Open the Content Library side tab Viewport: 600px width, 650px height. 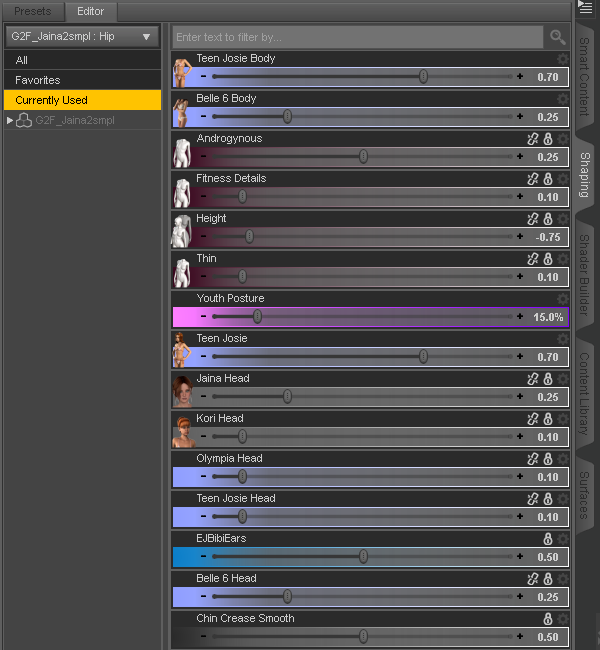(x=585, y=394)
